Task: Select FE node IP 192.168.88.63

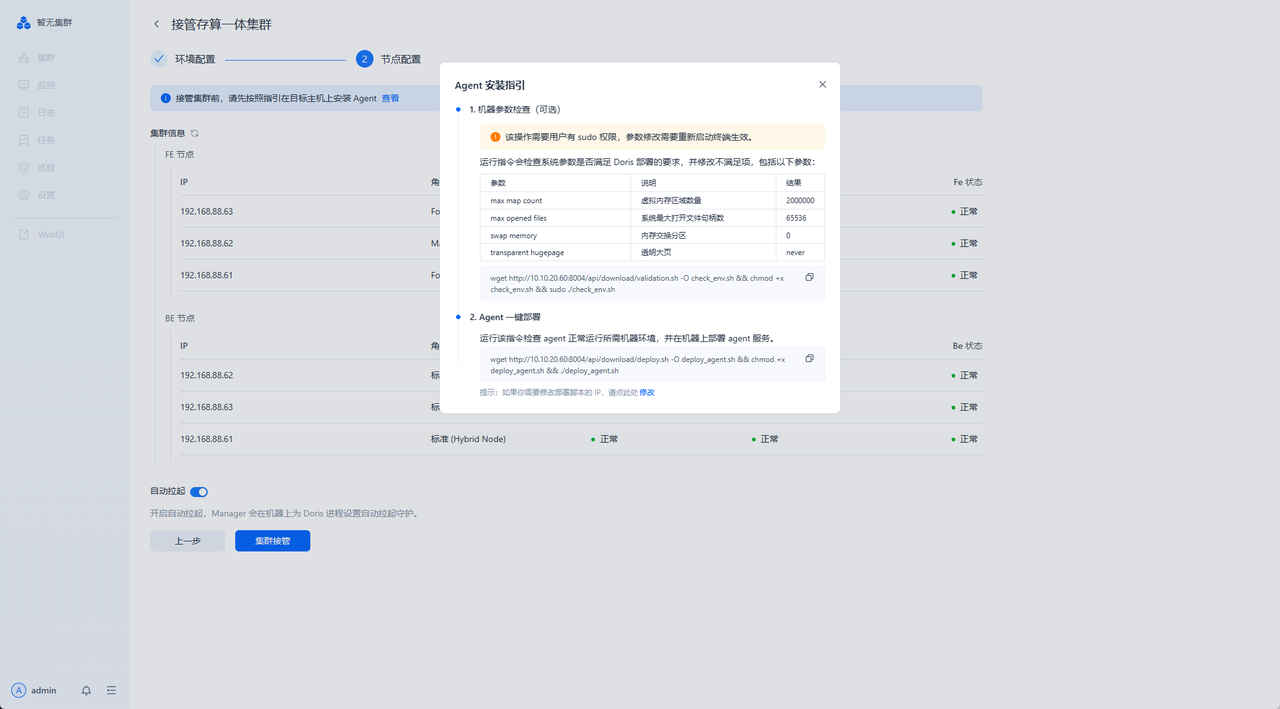Action: (x=206, y=212)
